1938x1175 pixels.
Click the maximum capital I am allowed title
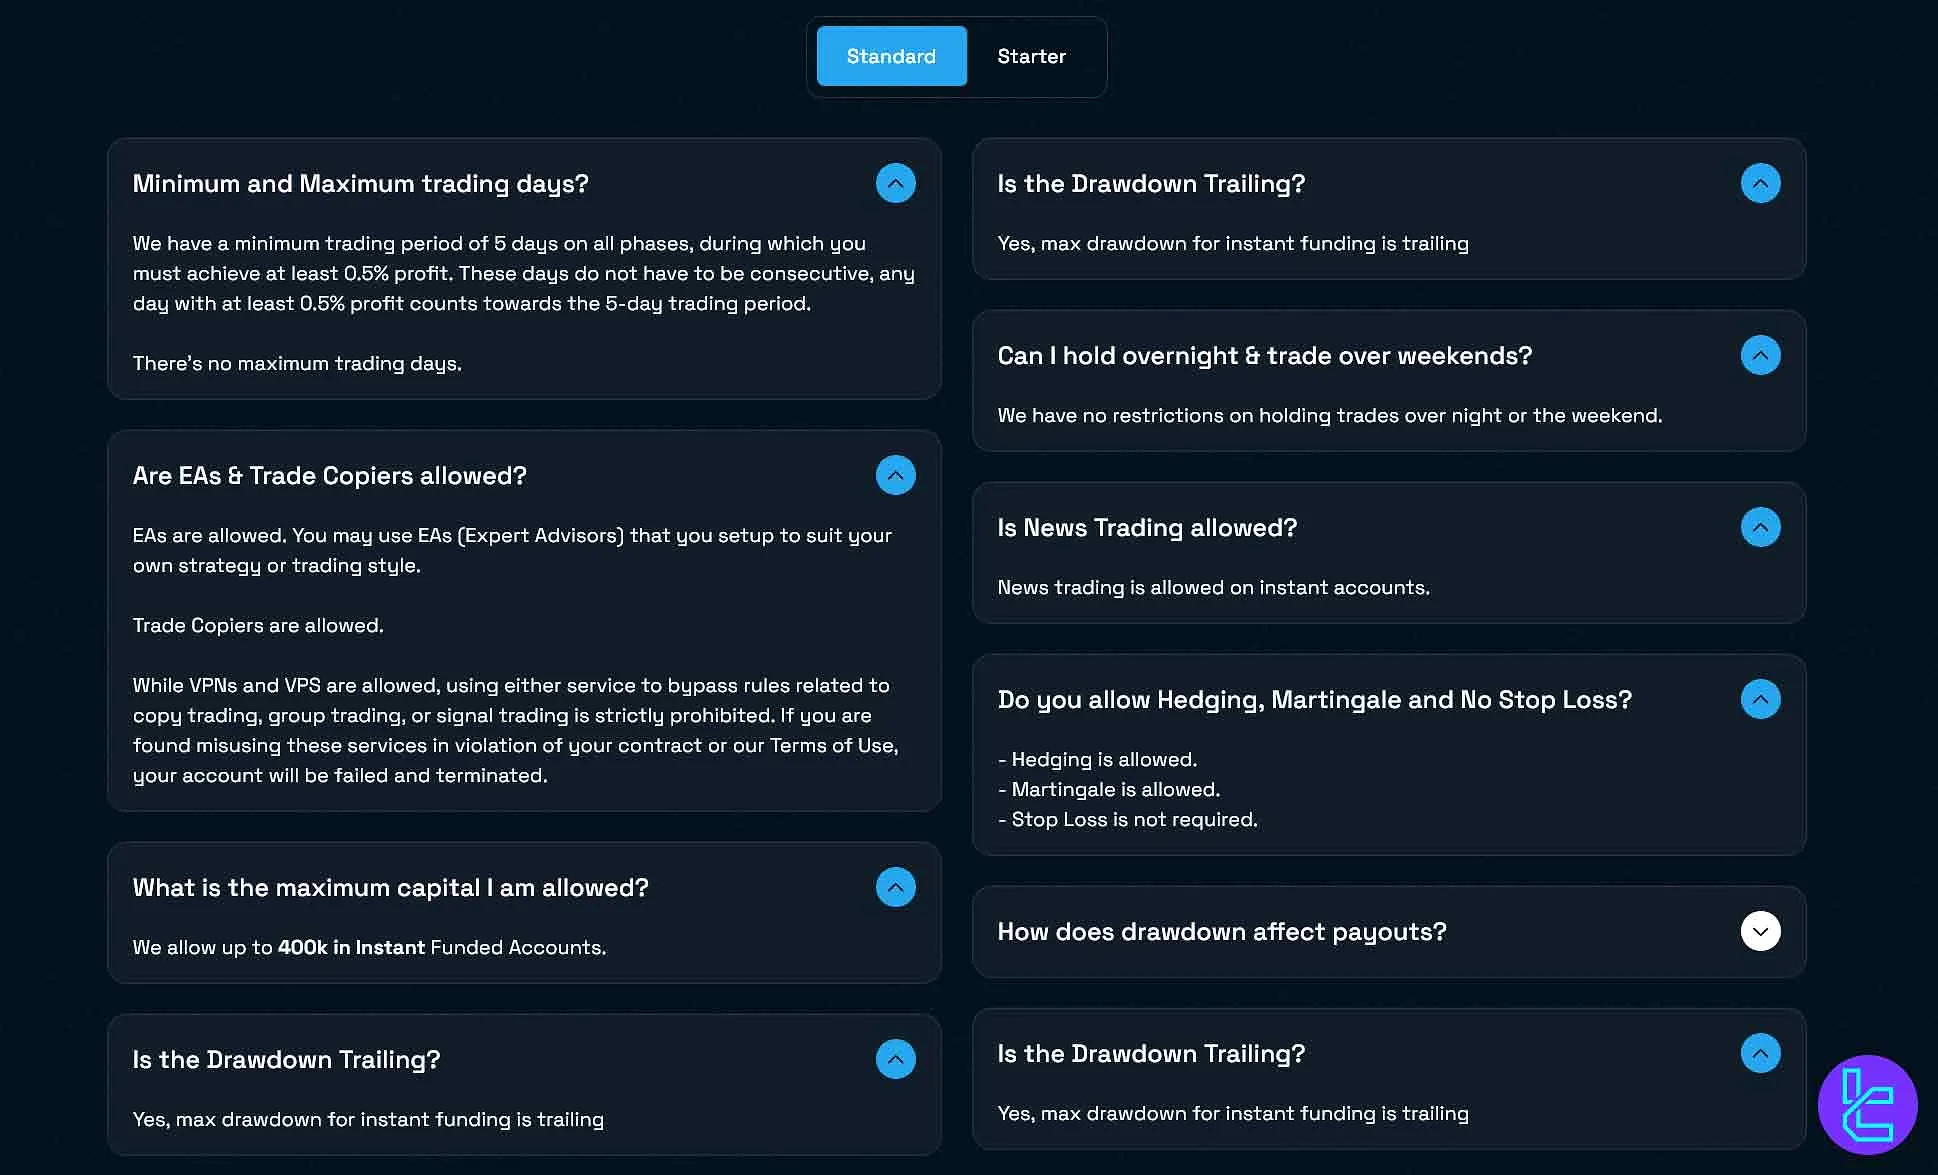point(390,888)
